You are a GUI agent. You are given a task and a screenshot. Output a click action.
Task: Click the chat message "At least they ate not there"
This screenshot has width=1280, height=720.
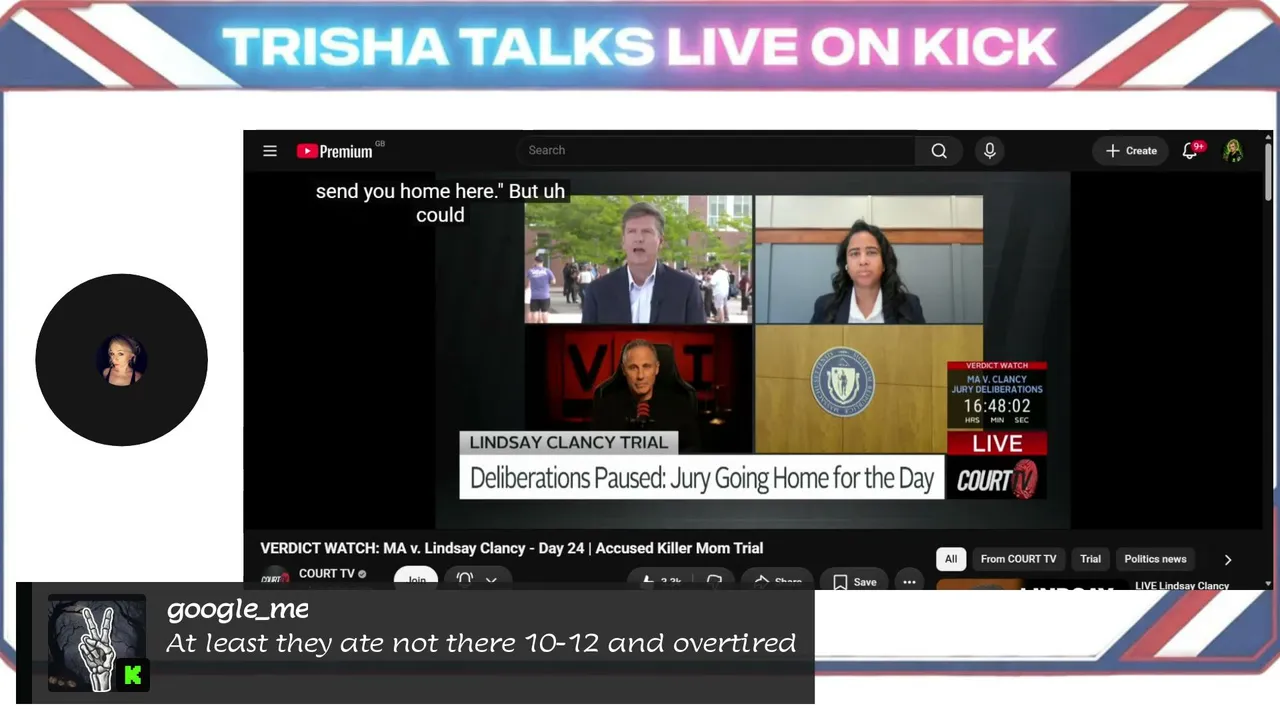coord(481,643)
